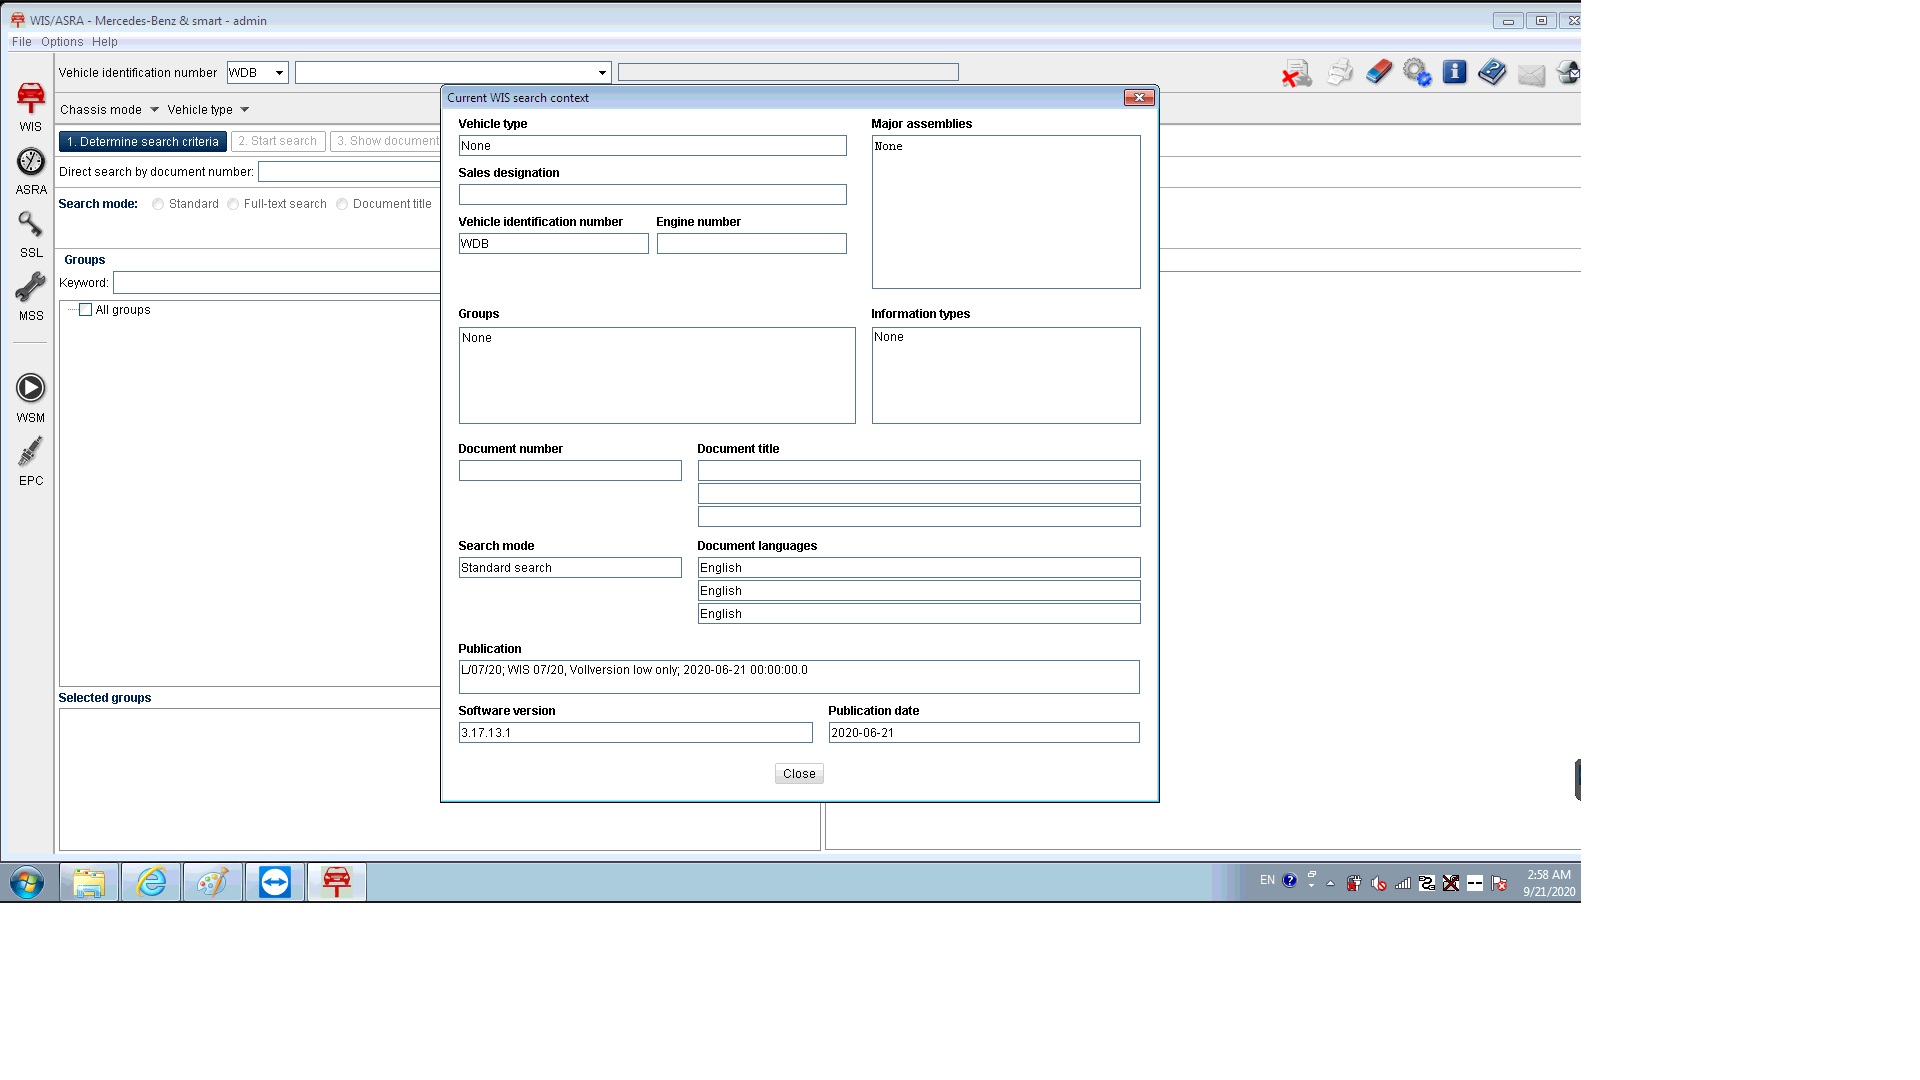Viewport: 1920px width, 1080px height.
Task: Open the help book icon
Action: [x=1492, y=72]
